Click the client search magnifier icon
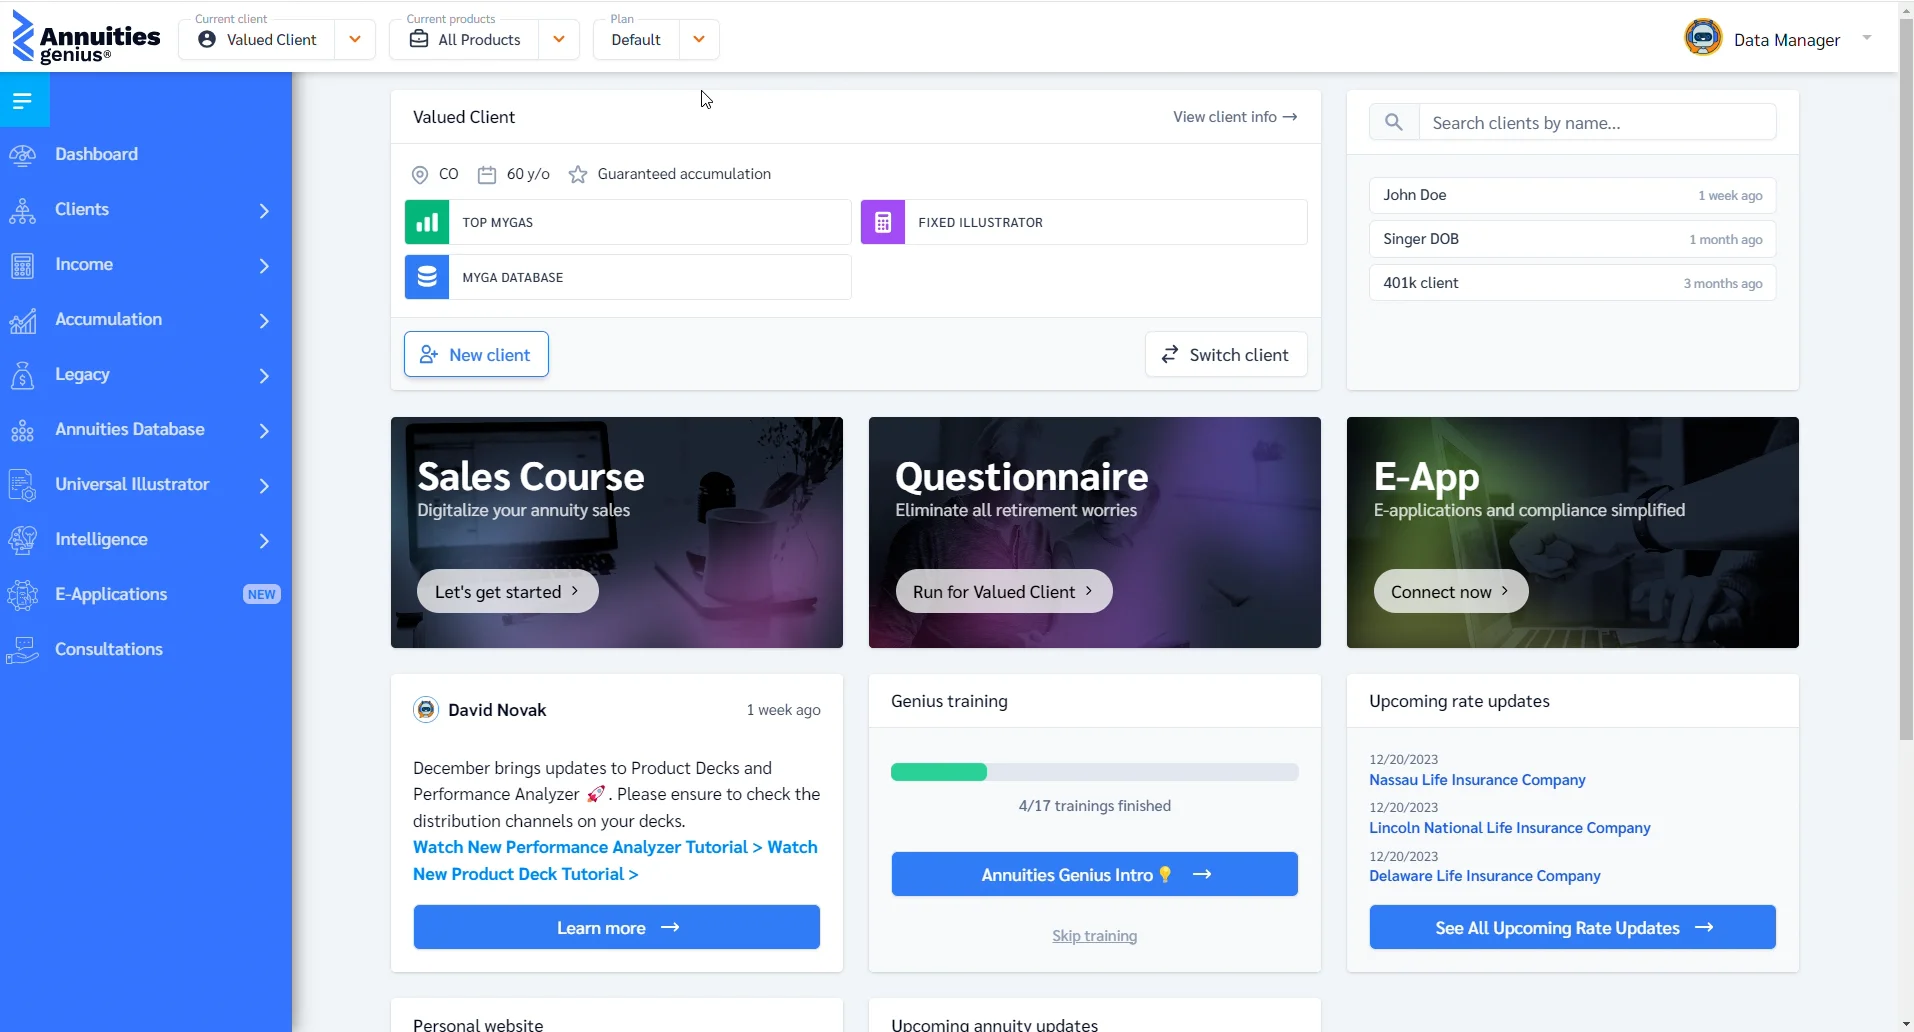This screenshot has width=1914, height=1032. coord(1394,122)
